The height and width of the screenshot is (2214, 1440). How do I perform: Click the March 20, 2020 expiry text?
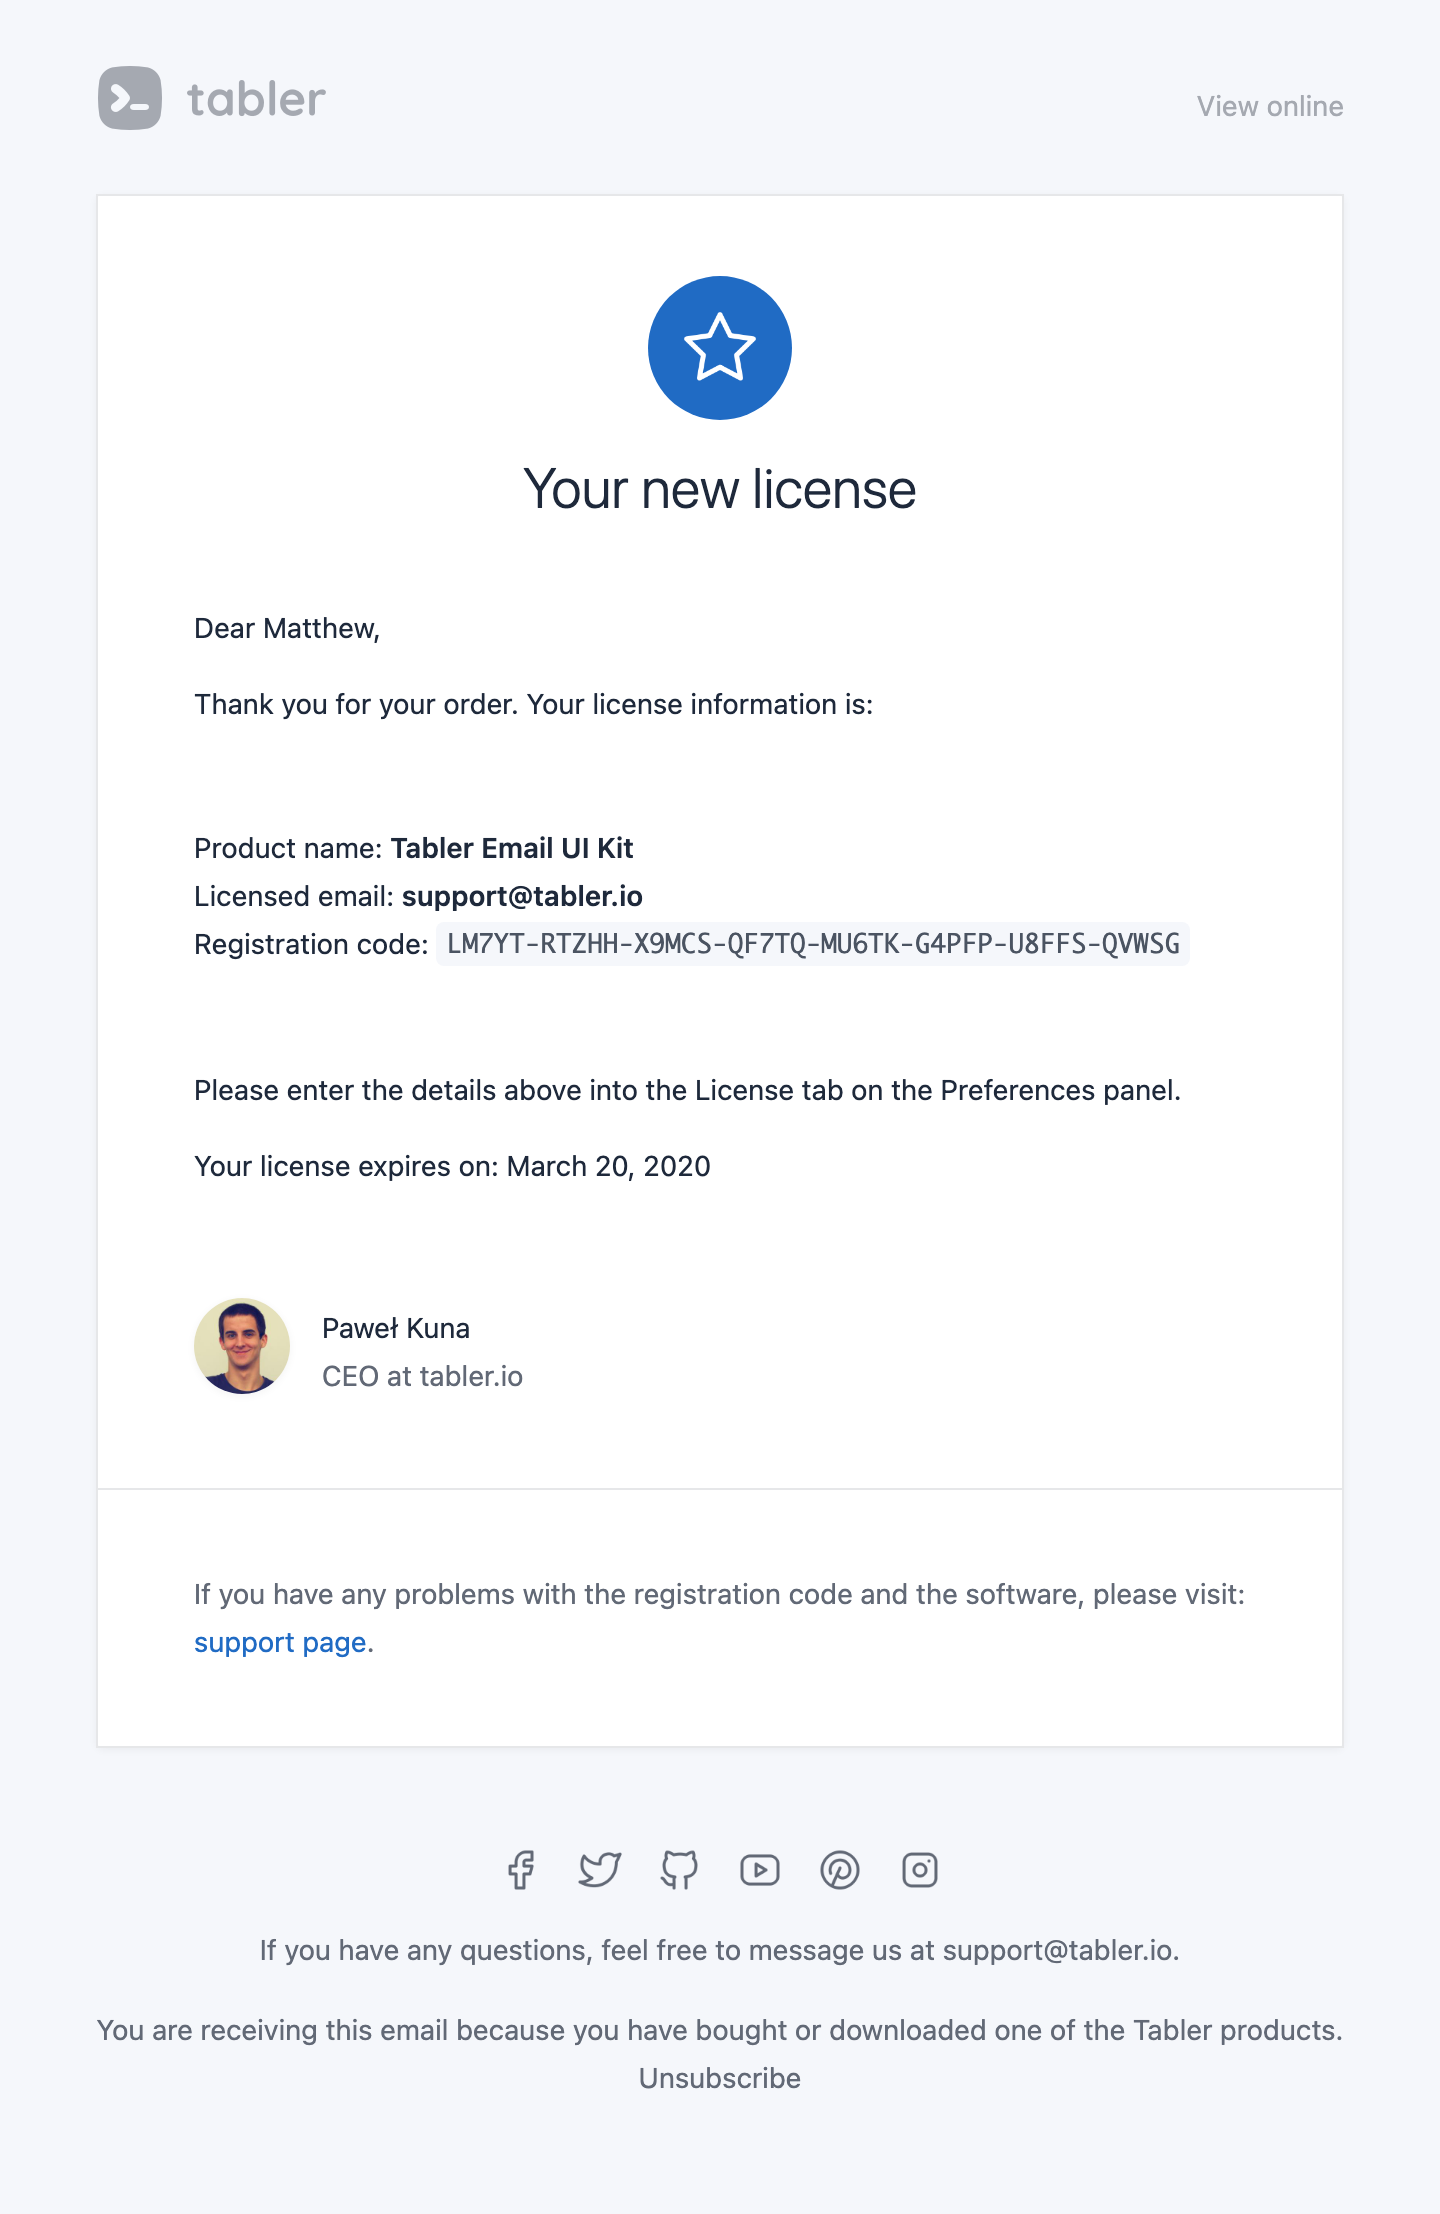tap(609, 1166)
